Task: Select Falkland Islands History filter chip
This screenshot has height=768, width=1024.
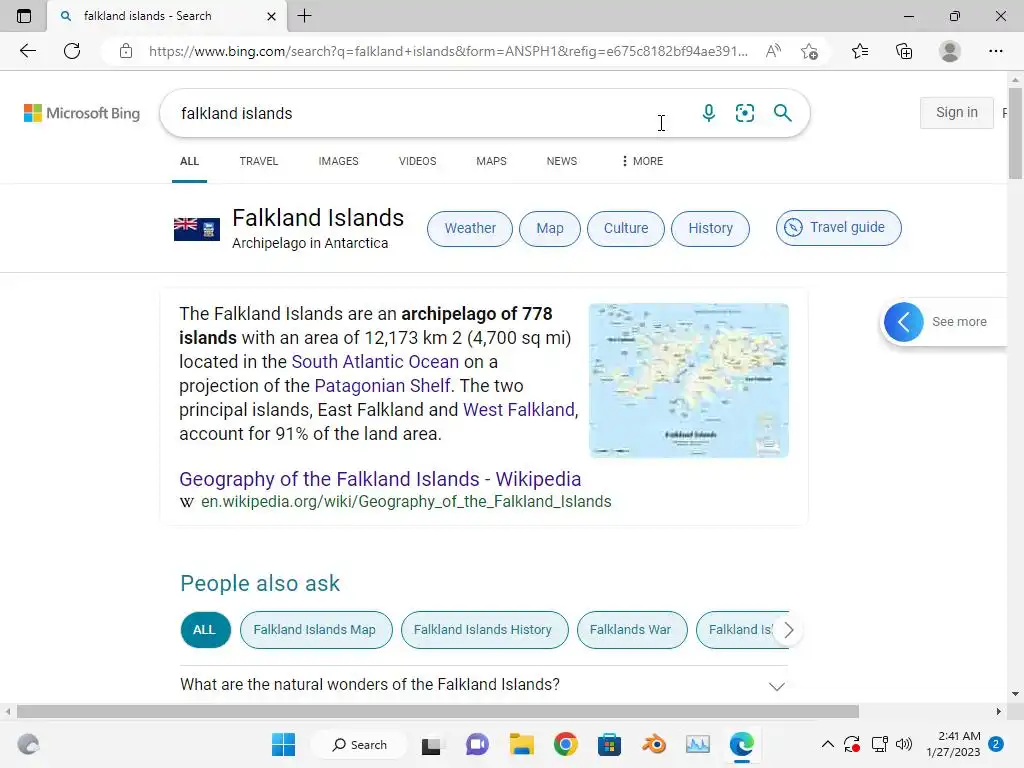Action: coord(485,630)
